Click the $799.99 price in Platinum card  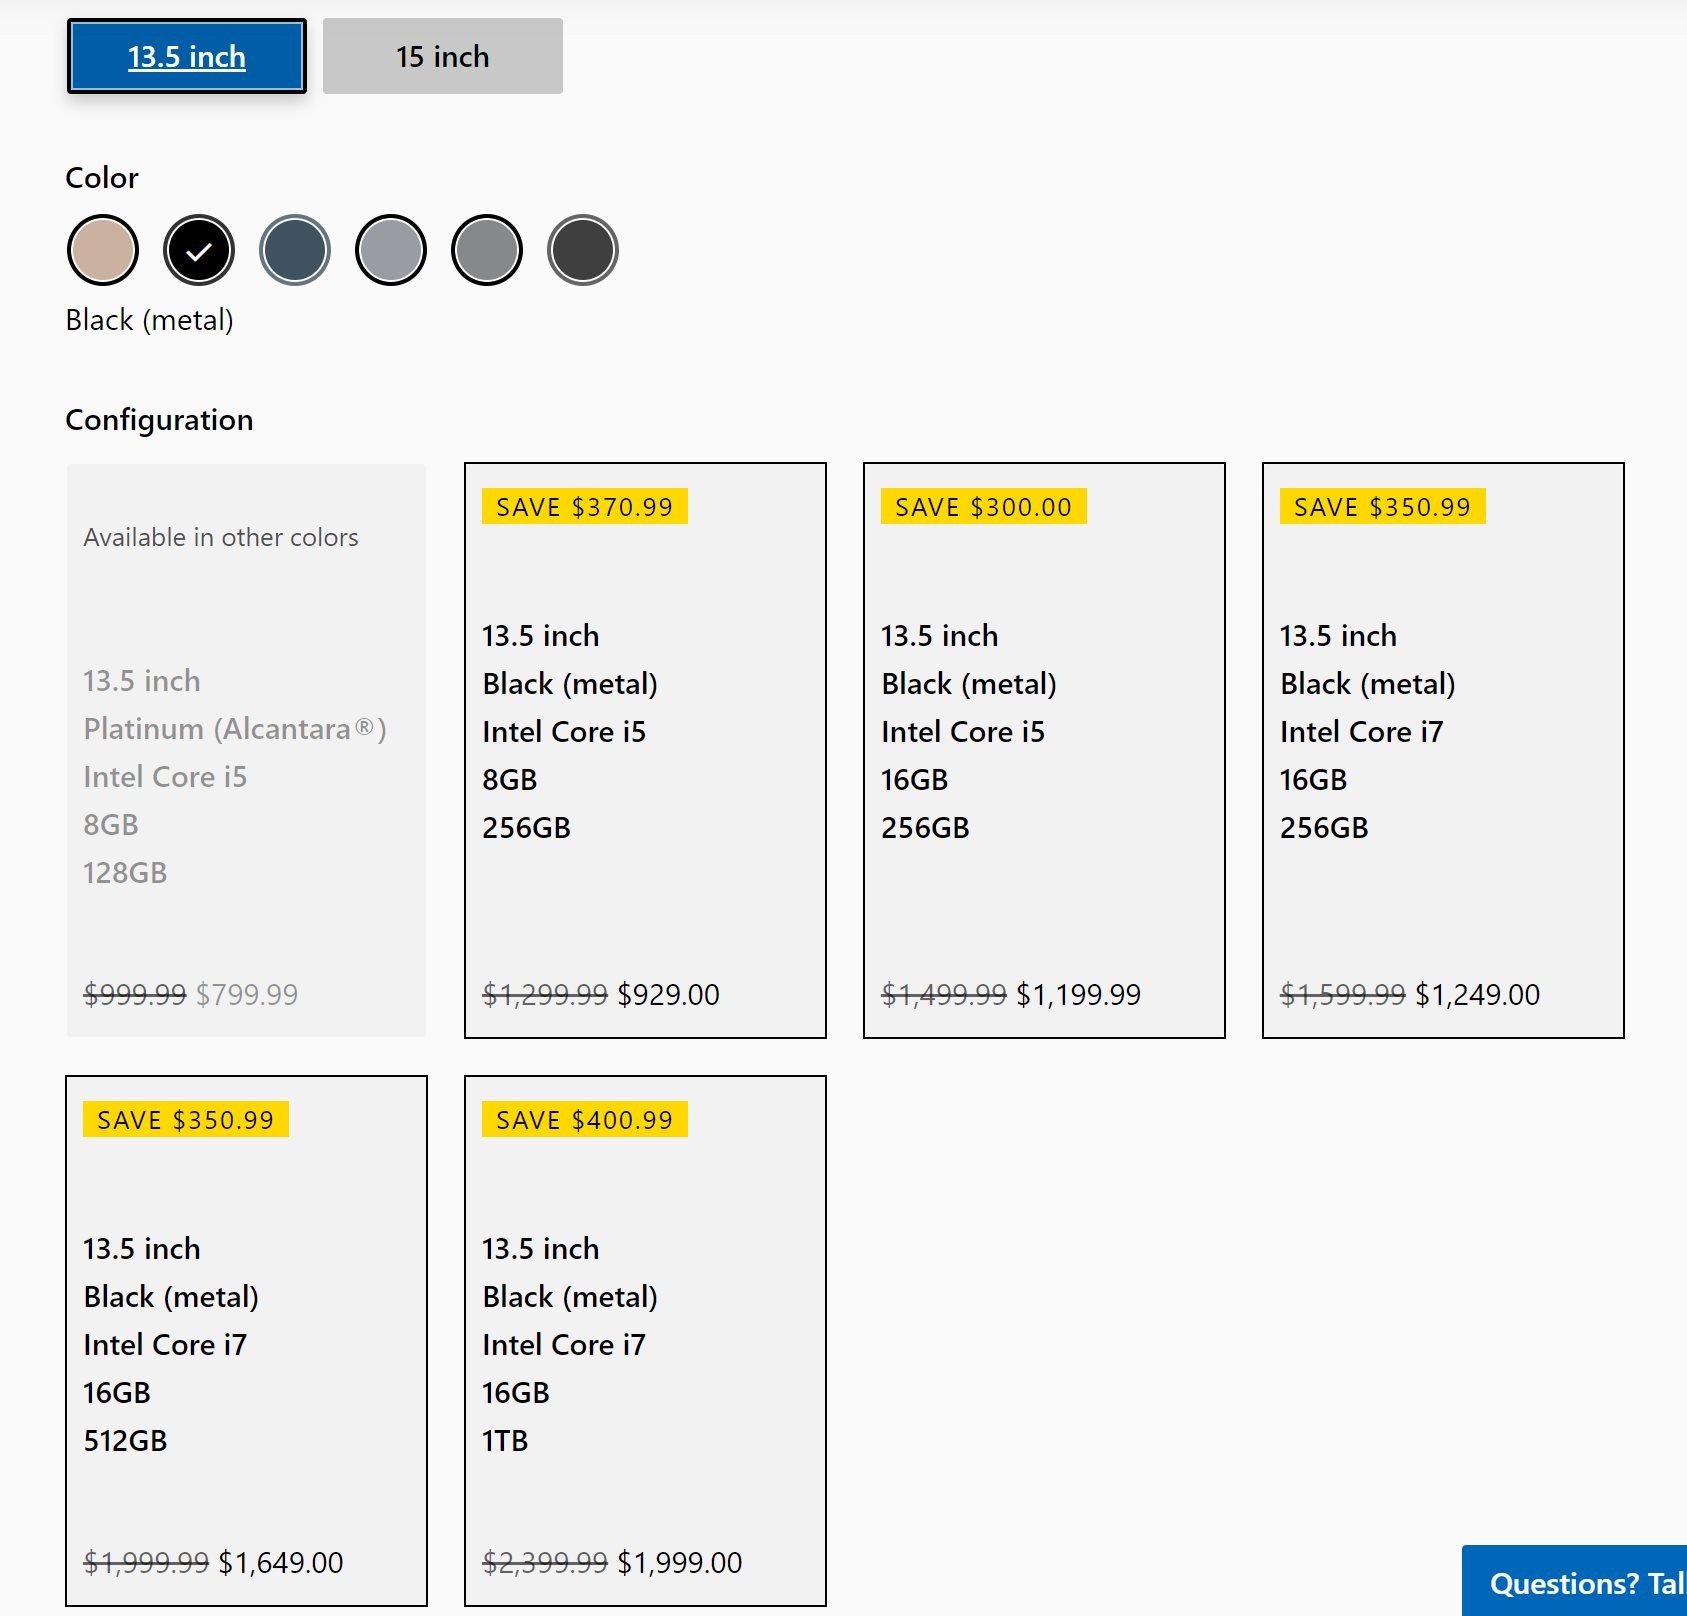[x=247, y=995]
